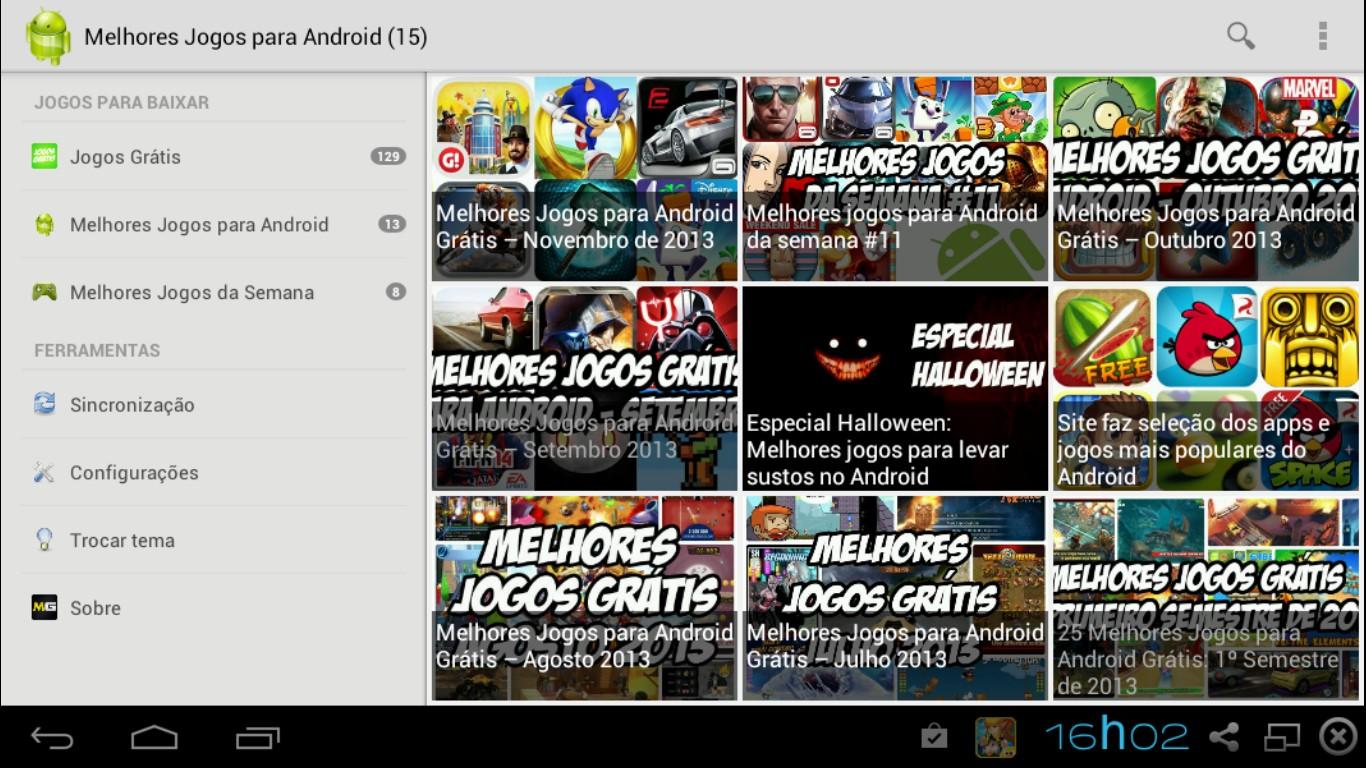Click the title Melhores Jogos para Android (15)
Image resolution: width=1366 pixels, height=768 pixels.
256,37
